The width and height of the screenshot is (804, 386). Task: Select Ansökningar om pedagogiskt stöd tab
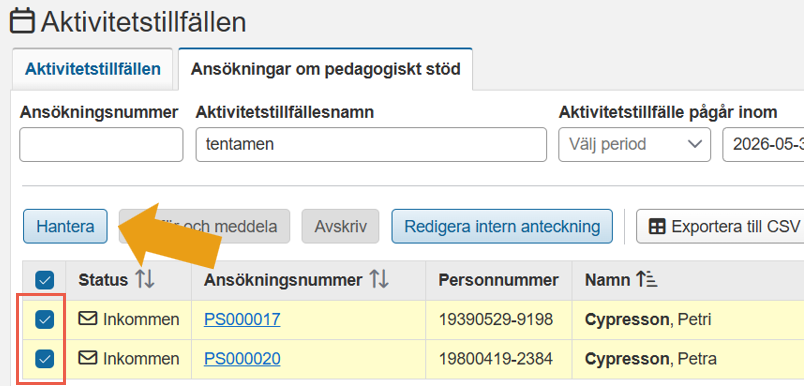[x=326, y=69]
